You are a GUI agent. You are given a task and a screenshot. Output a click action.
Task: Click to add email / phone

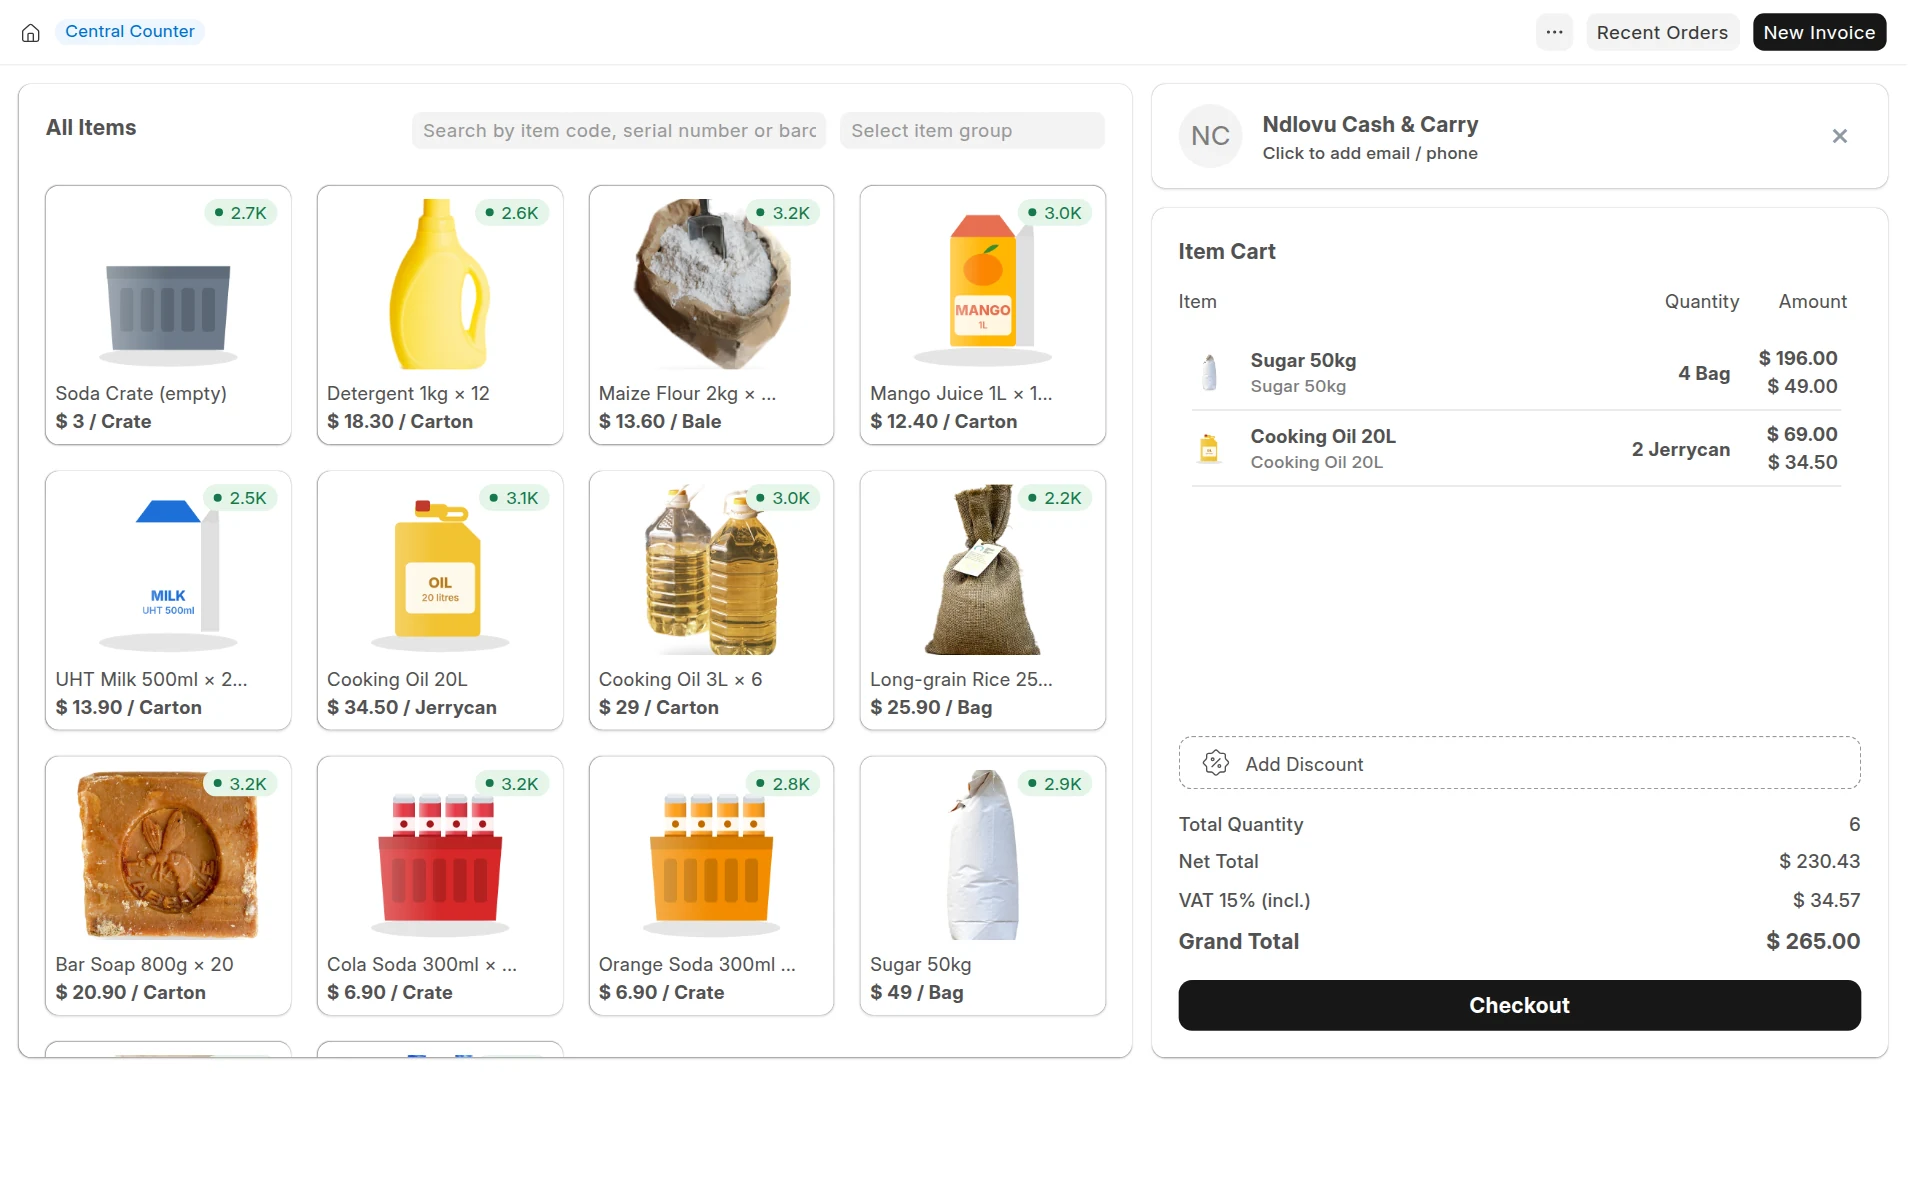1370,153
